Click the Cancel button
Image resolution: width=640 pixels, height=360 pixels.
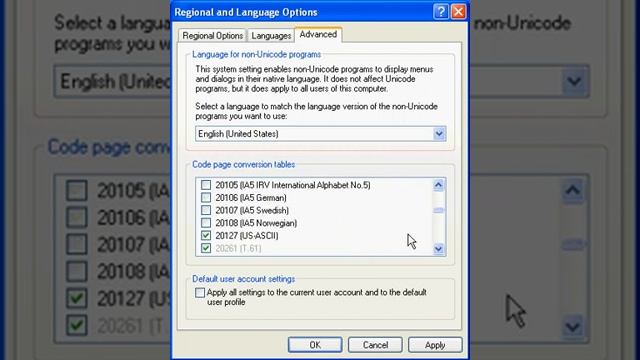tap(375, 345)
